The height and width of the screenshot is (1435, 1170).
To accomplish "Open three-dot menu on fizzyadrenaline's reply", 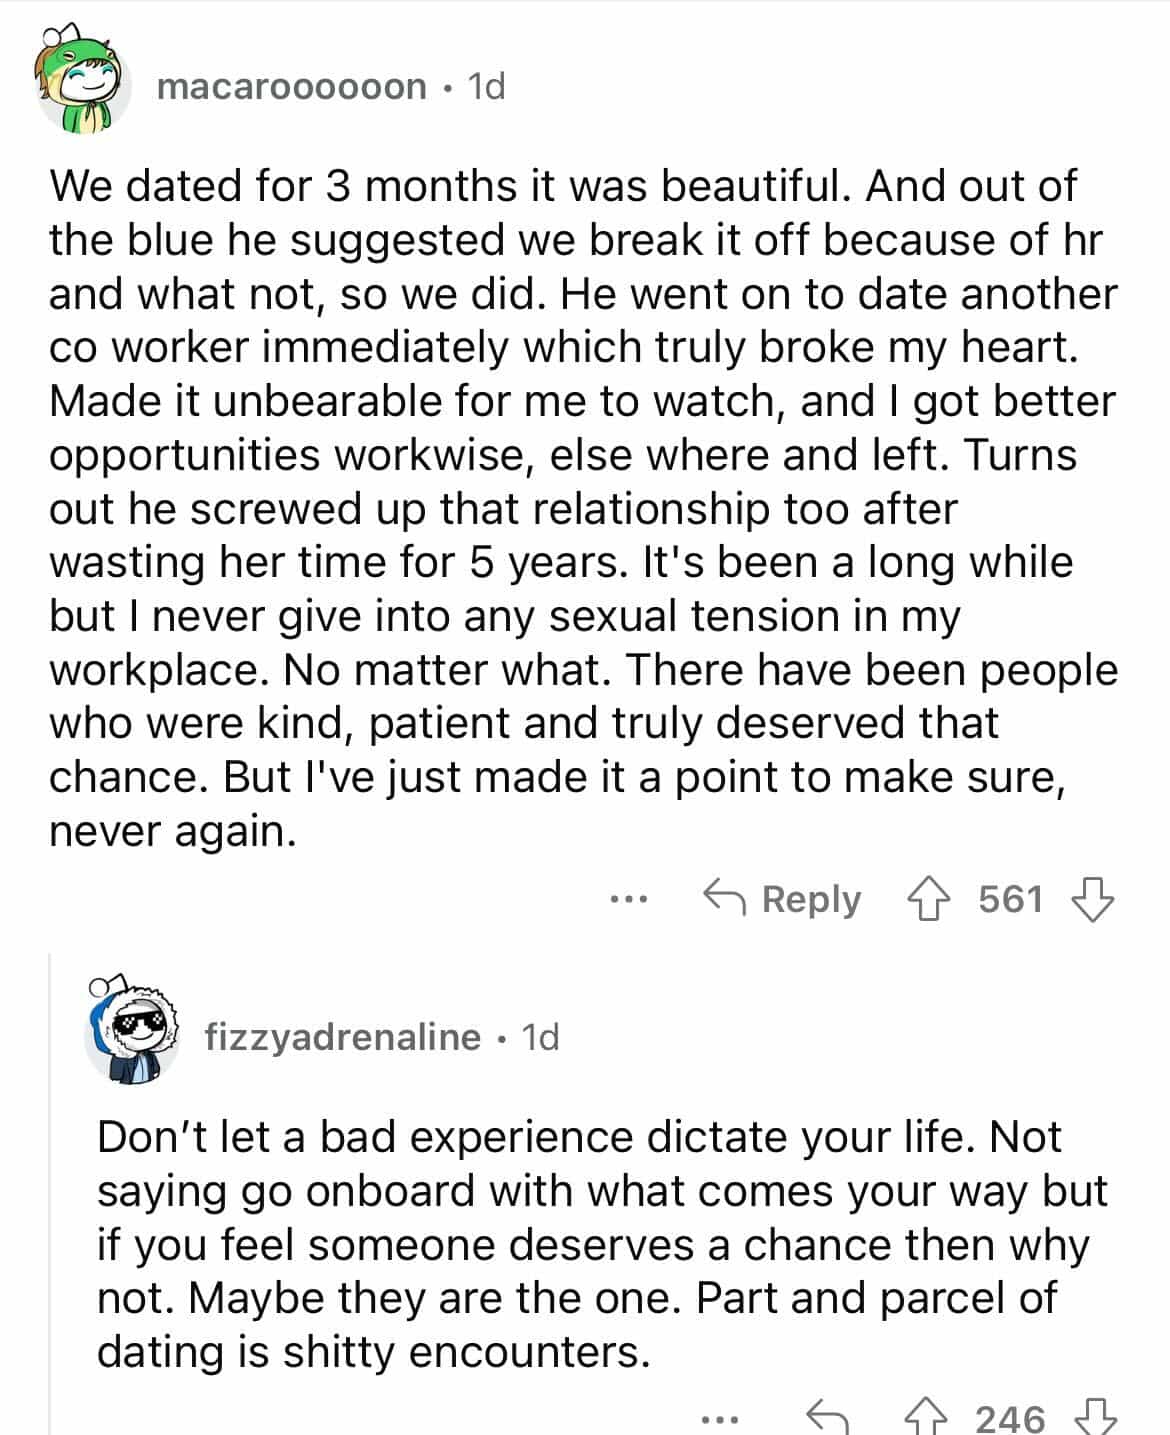I will click(719, 1418).
